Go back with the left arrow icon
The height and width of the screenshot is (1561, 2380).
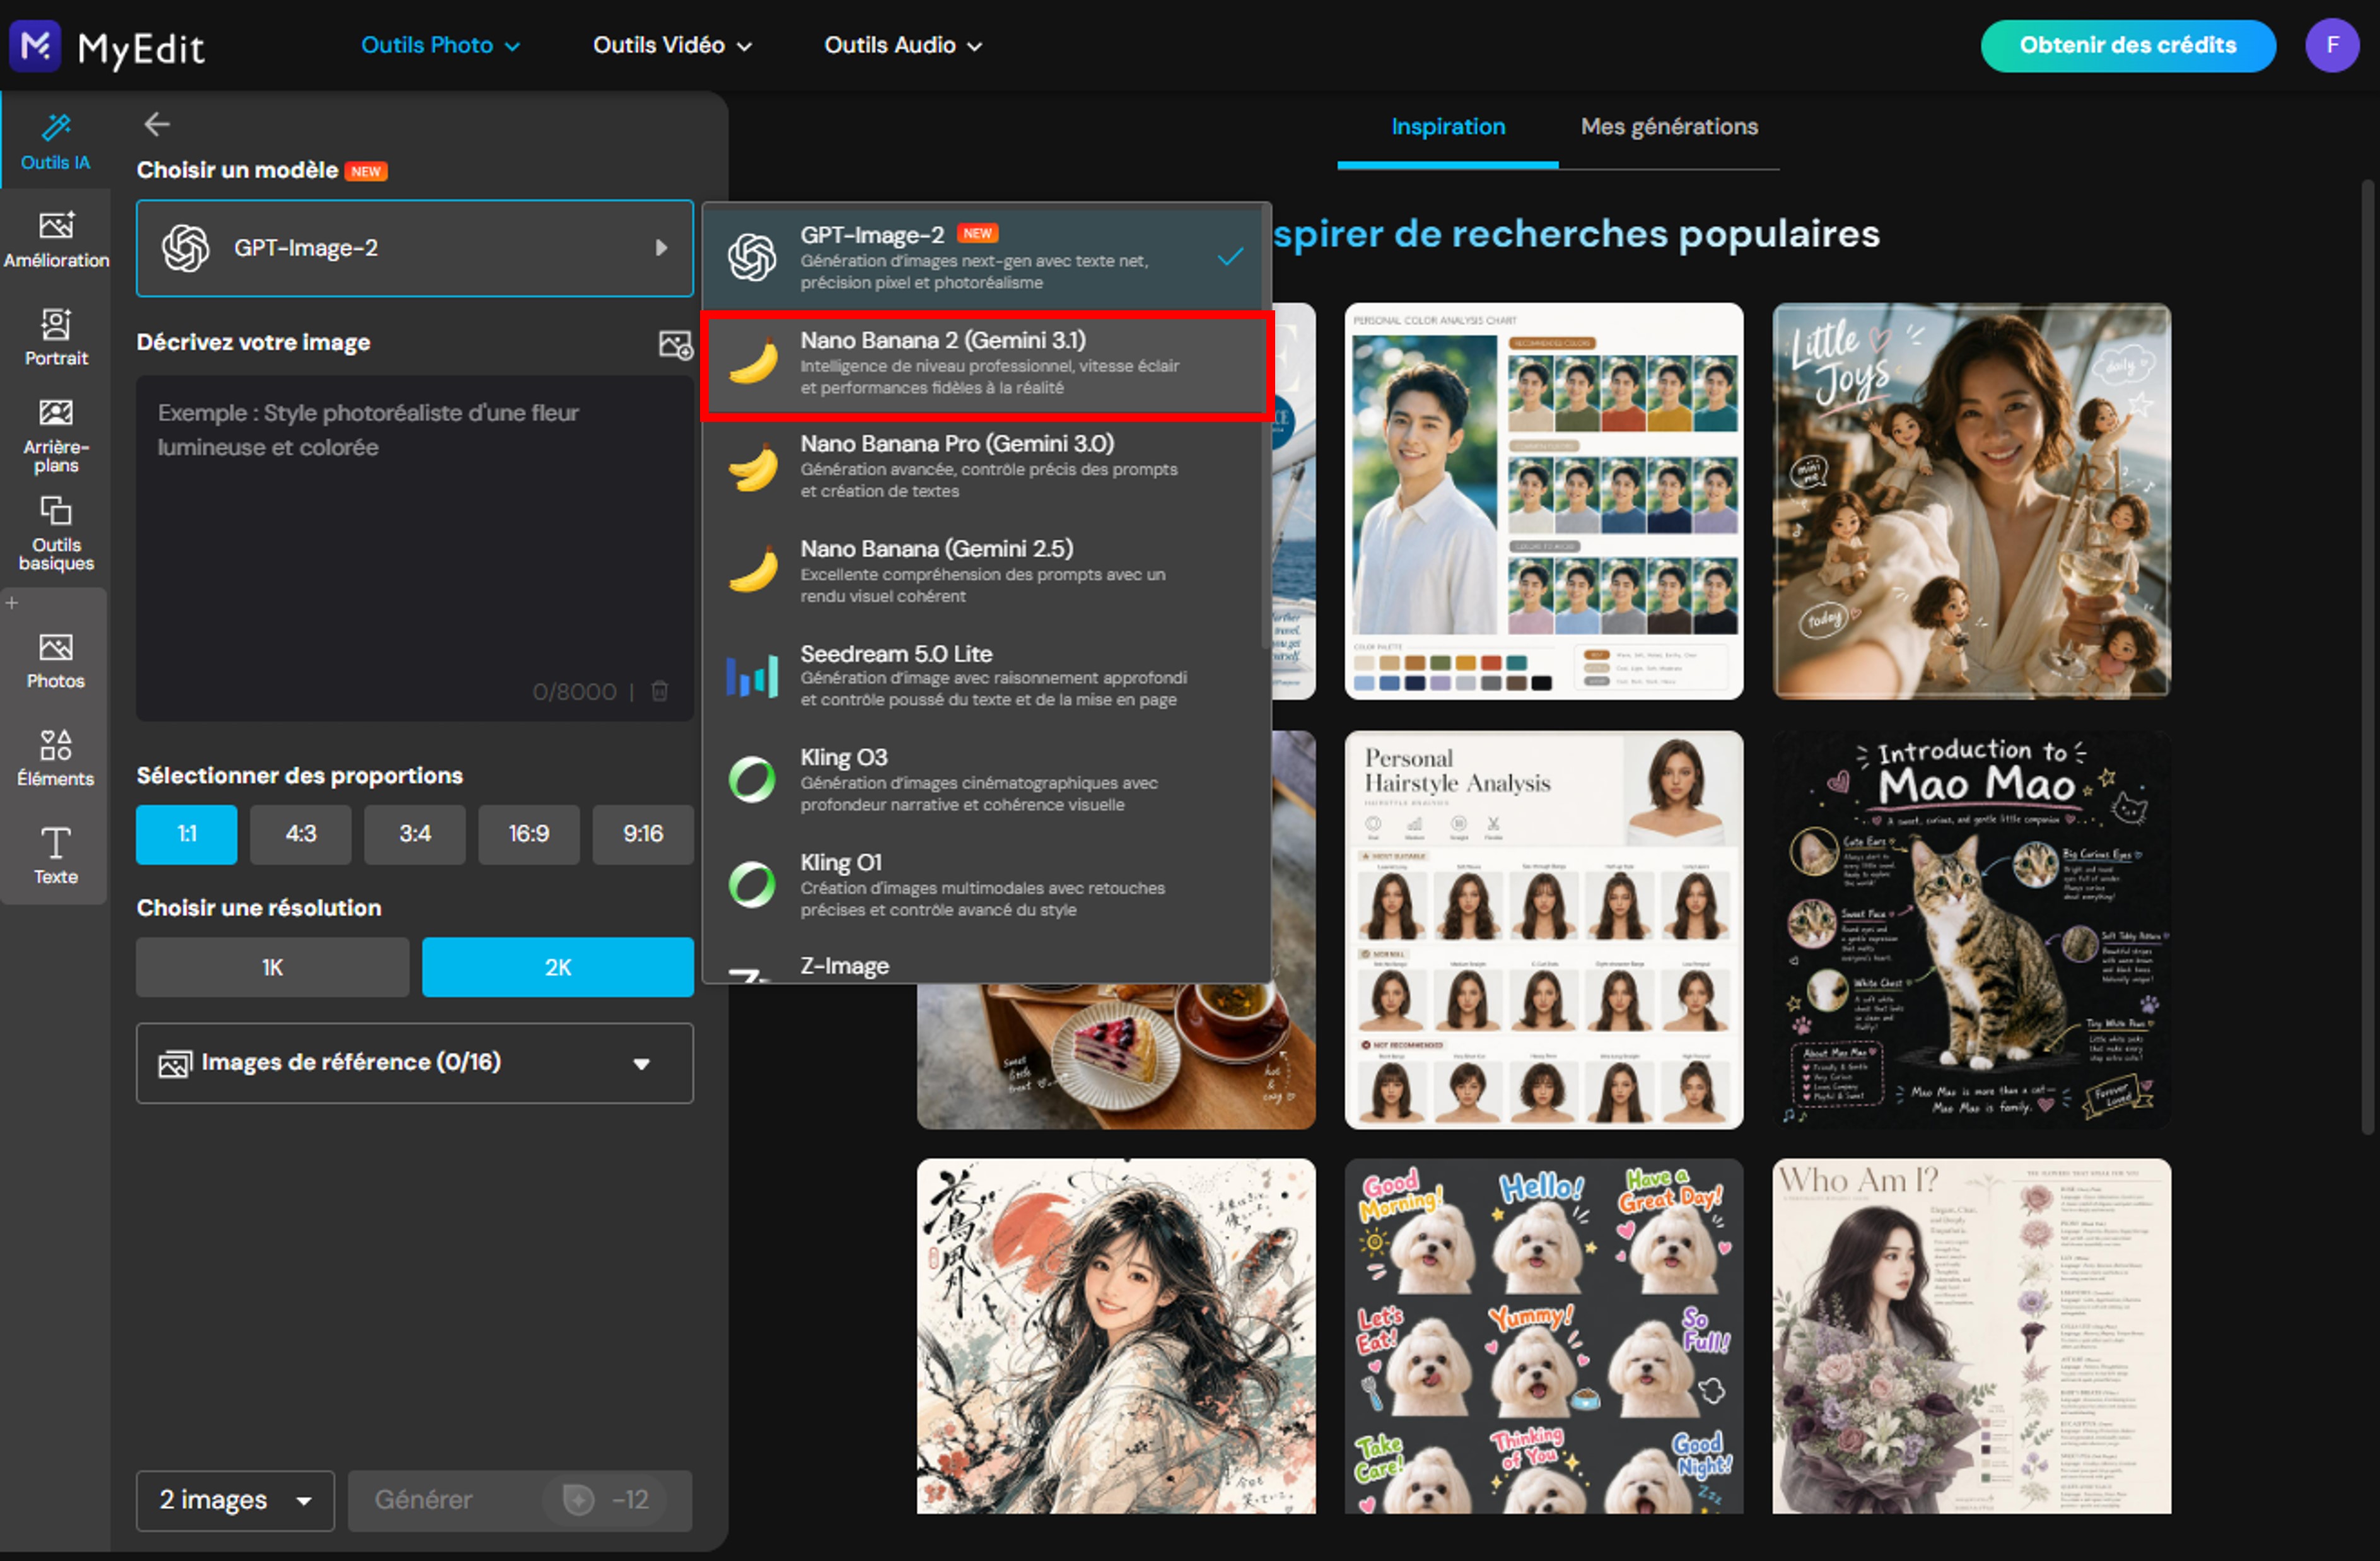click(157, 124)
